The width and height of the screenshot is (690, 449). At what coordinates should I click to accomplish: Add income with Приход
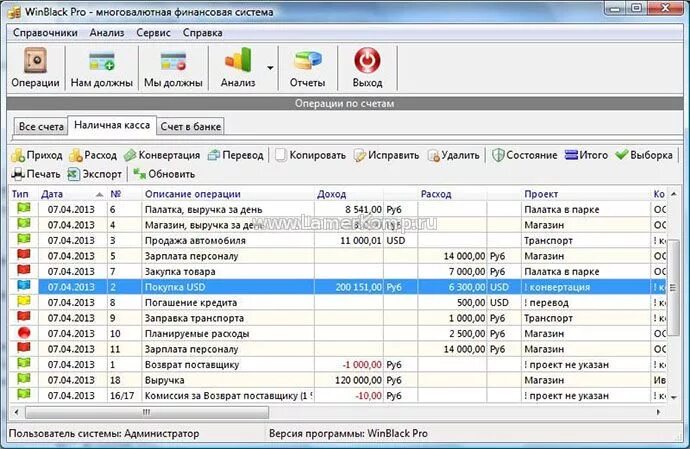click(37, 155)
